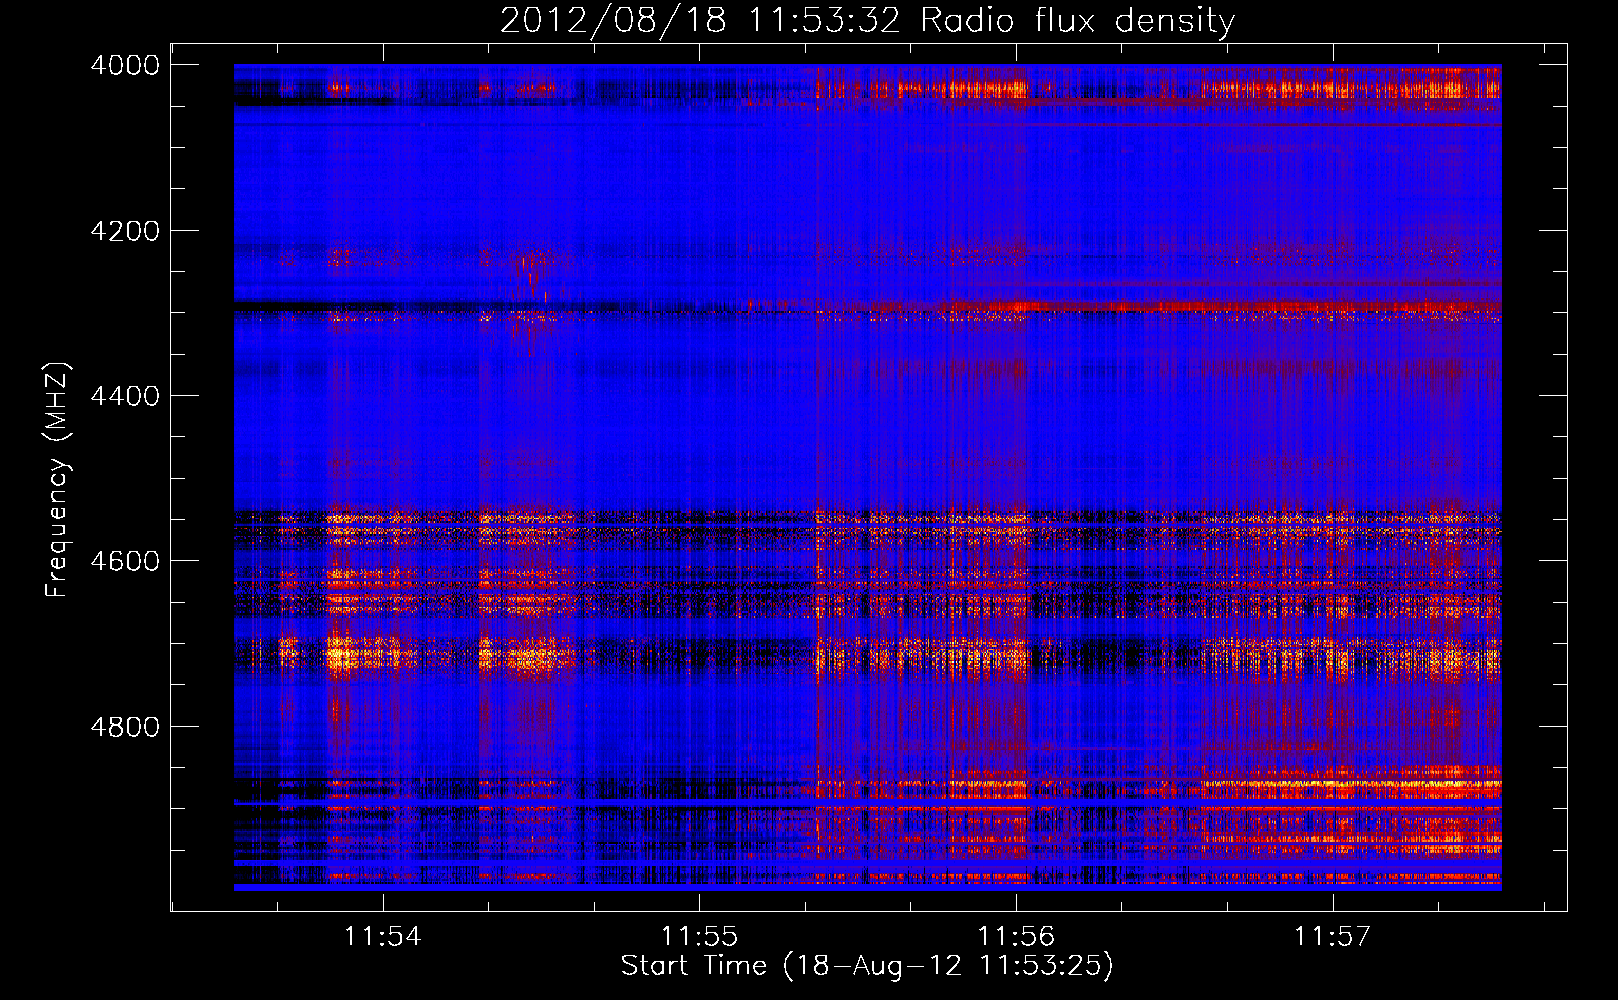The width and height of the screenshot is (1618, 1000).
Task: Click the 4000 frequency tick label
Action: (x=125, y=65)
